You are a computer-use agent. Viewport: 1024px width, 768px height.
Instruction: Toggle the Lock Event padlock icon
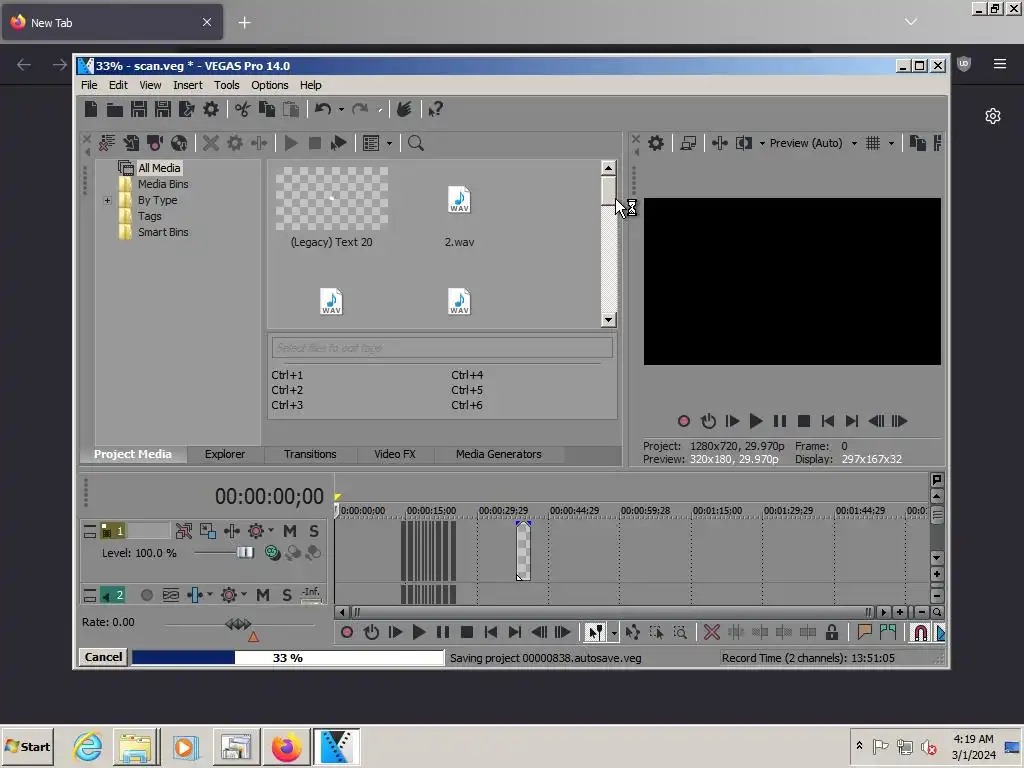coord(832,632)
